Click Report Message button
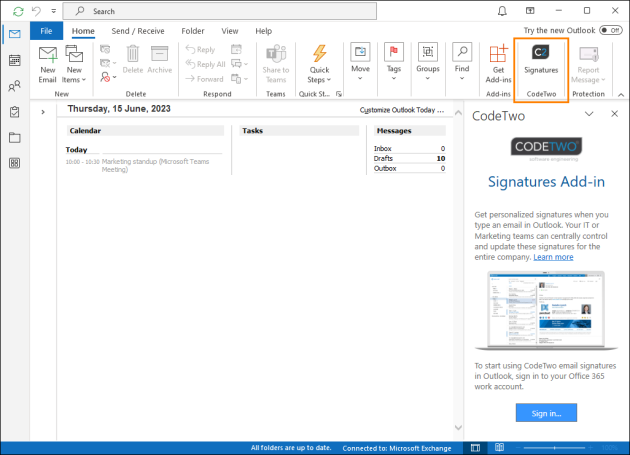Image resolution: width=630 pixels, height=455 pixels. point(588,64)
